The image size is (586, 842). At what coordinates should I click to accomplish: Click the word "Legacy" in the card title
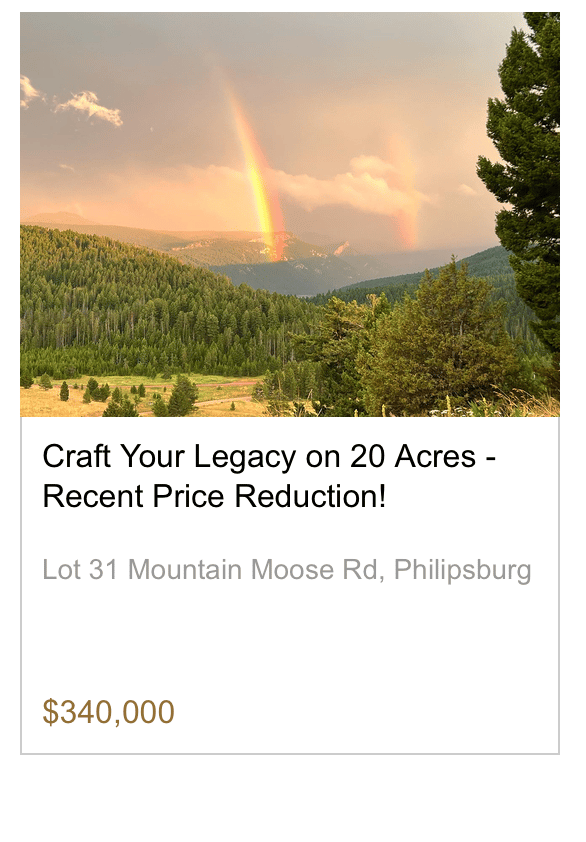(x=244, y=458)
